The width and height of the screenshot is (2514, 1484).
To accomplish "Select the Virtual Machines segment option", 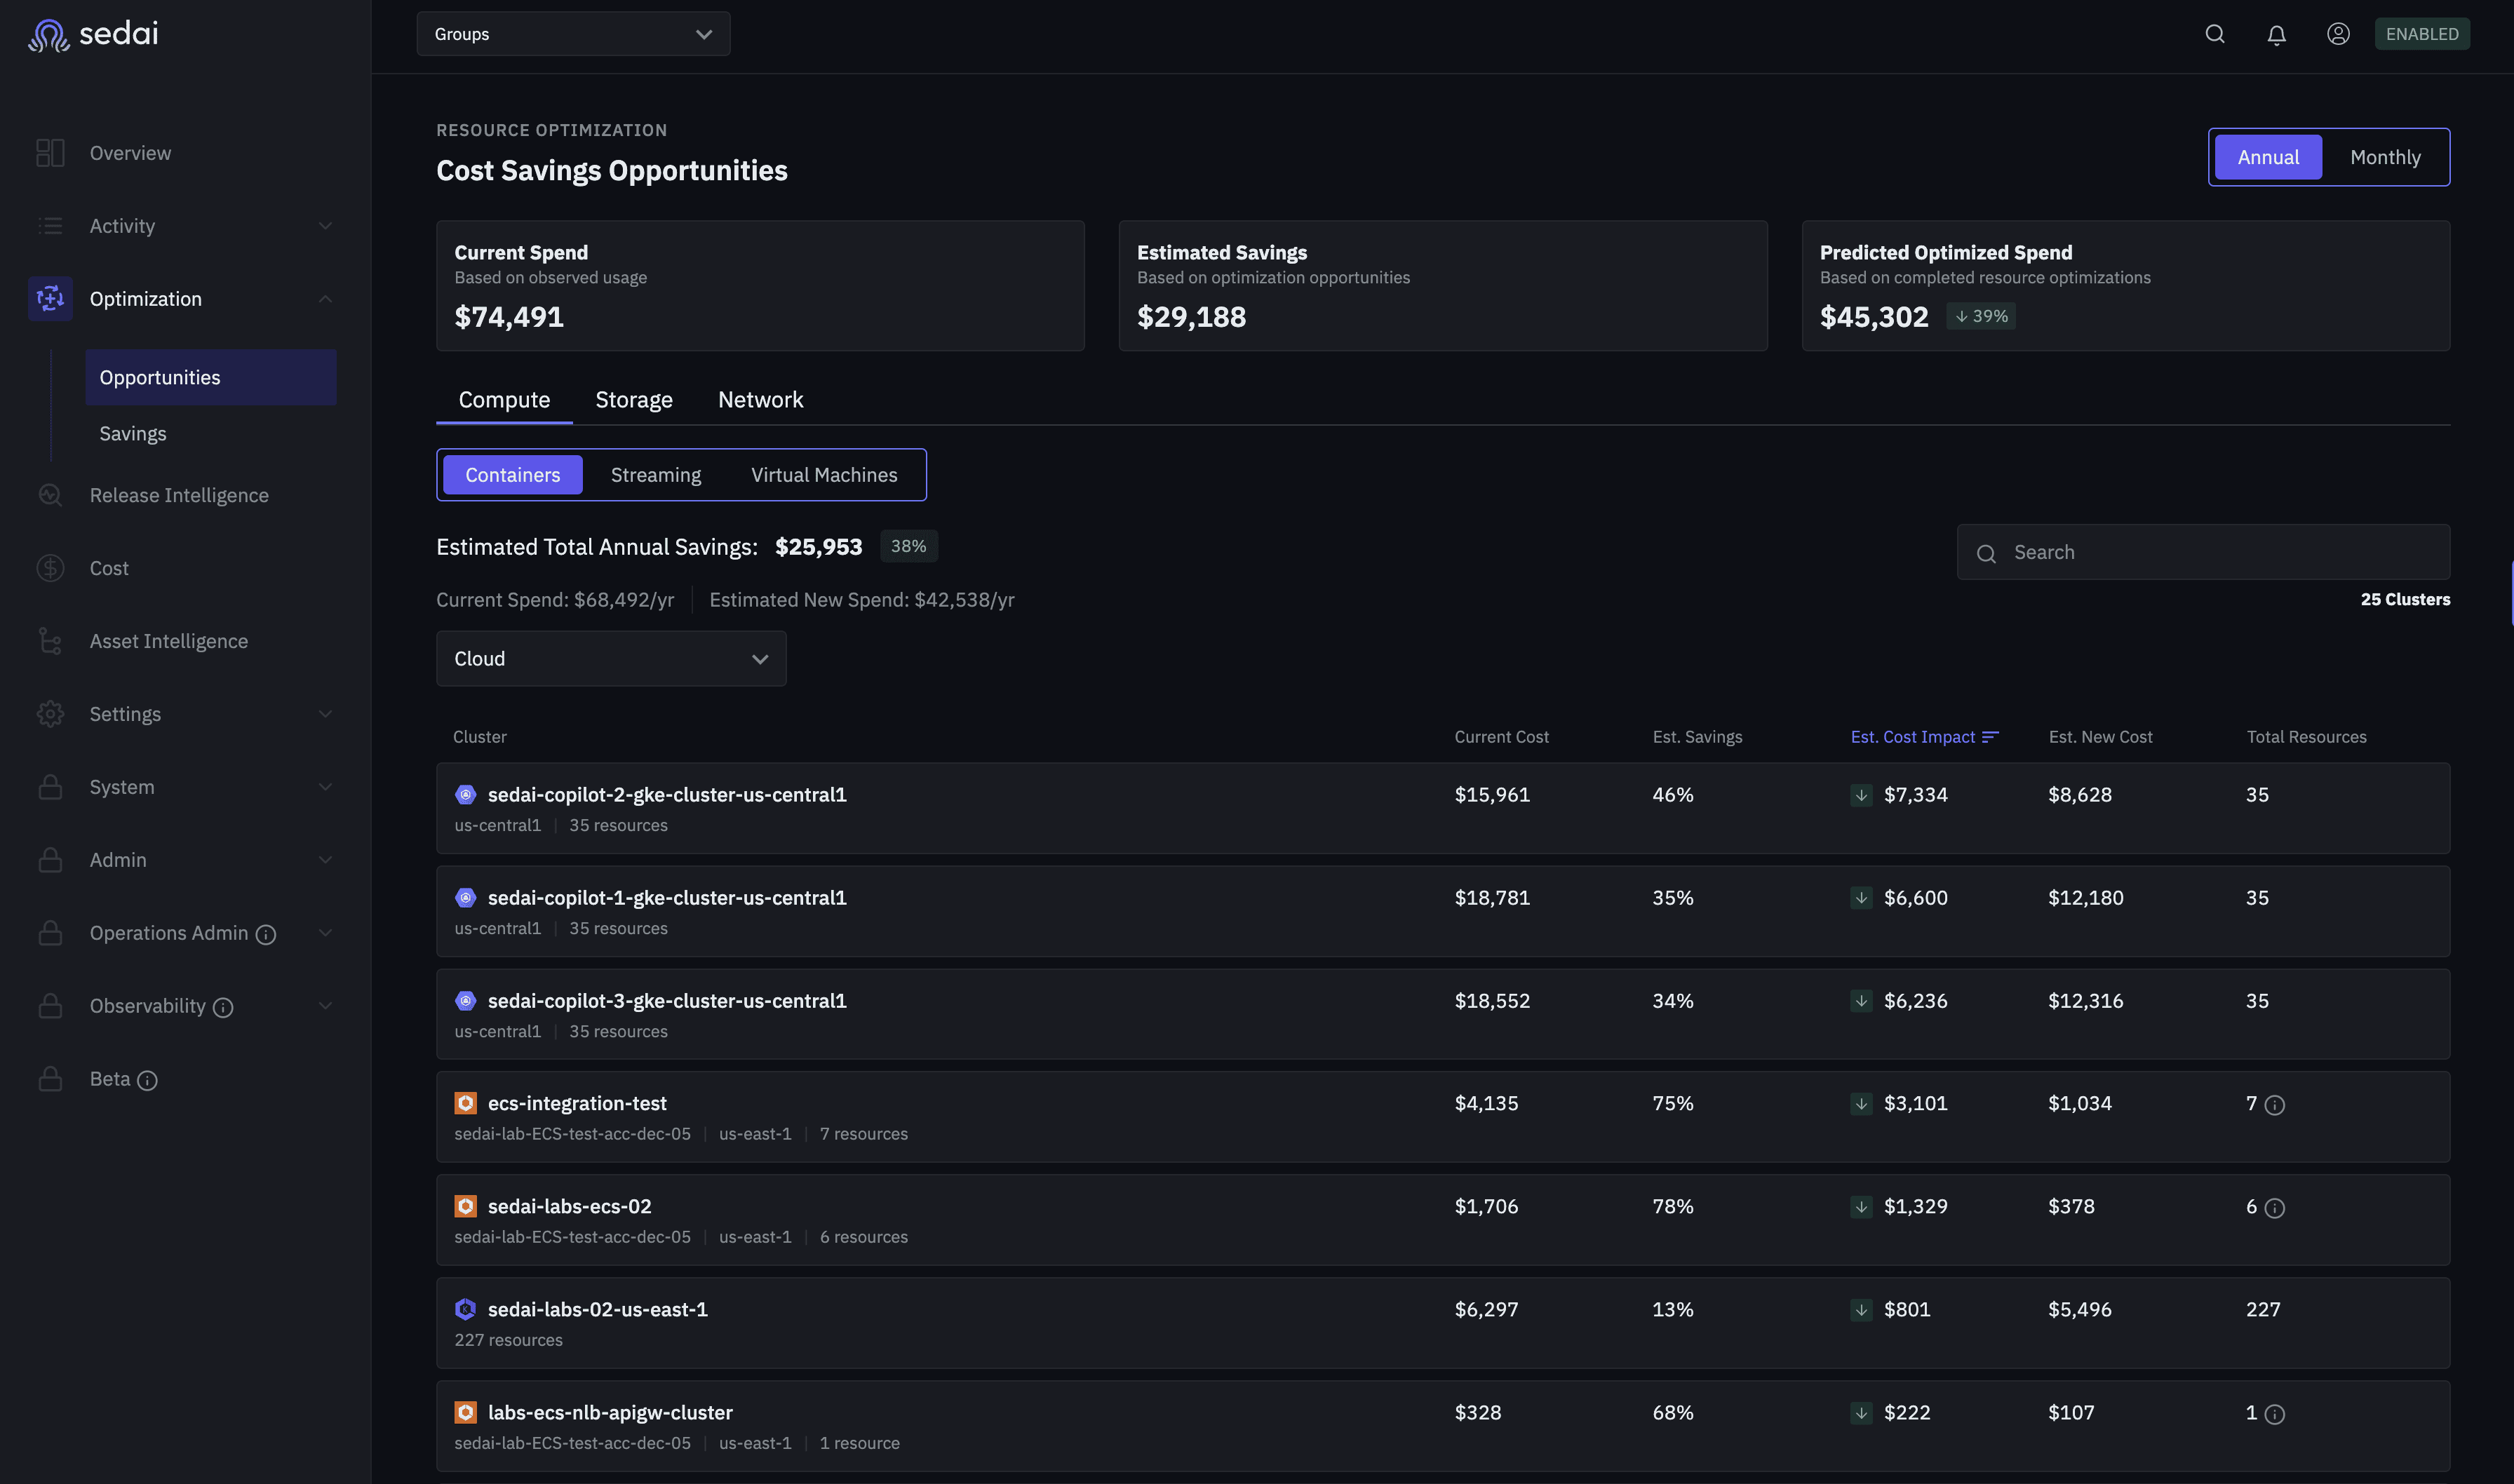I will coord(823,475).
